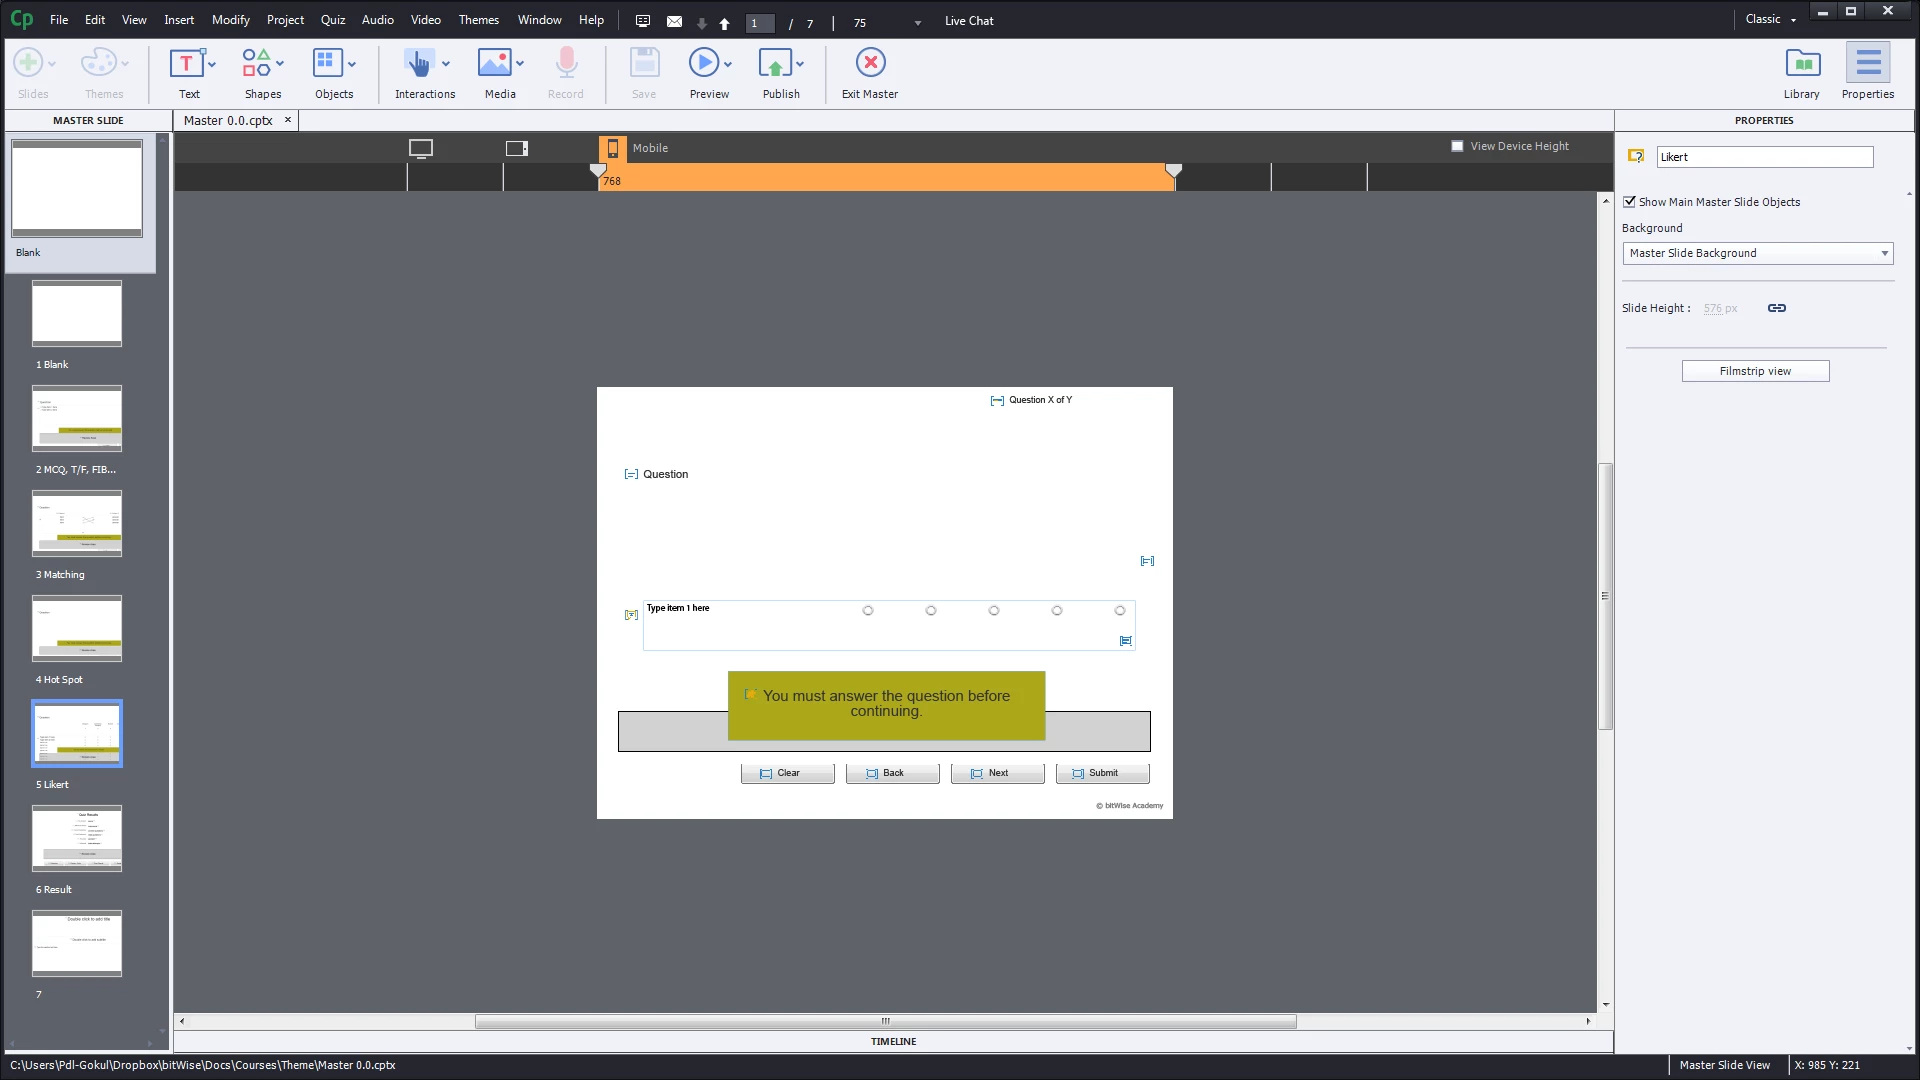1920x1080 pixels.
Task: Click the Exit Master icon
Action: click(870, 63)
